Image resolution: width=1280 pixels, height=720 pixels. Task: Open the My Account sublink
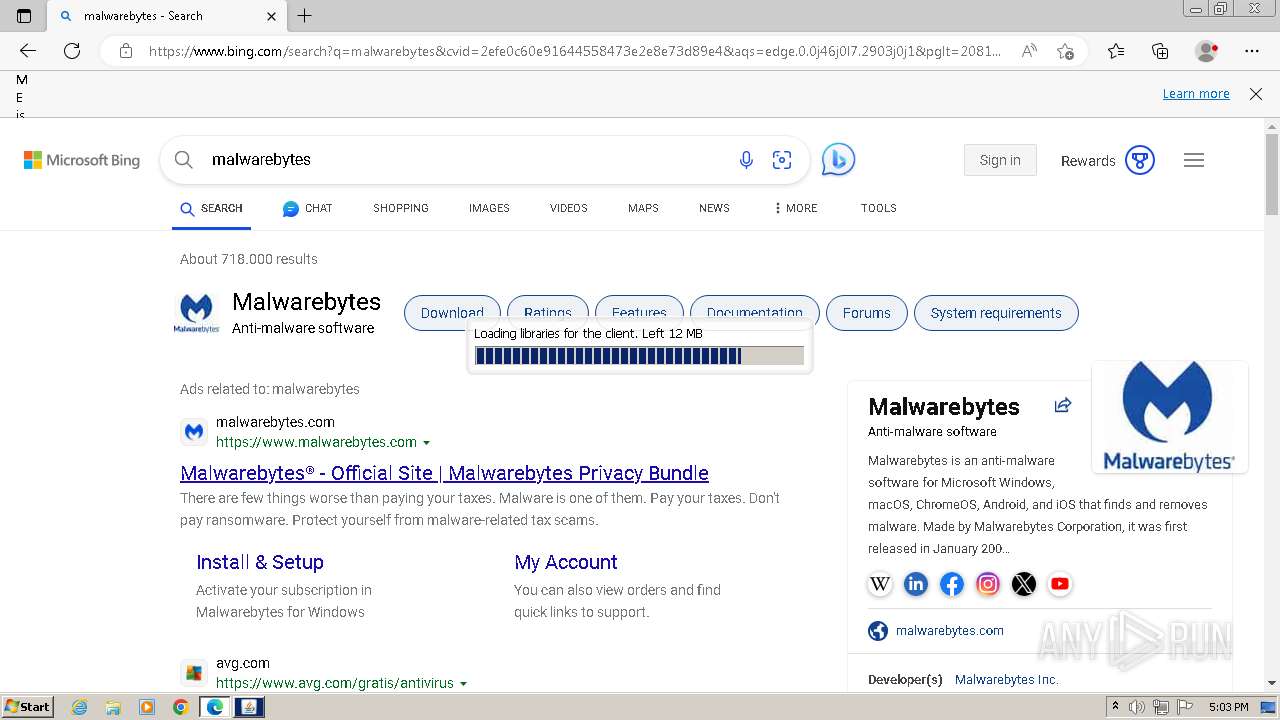click(x=566, y=562)
